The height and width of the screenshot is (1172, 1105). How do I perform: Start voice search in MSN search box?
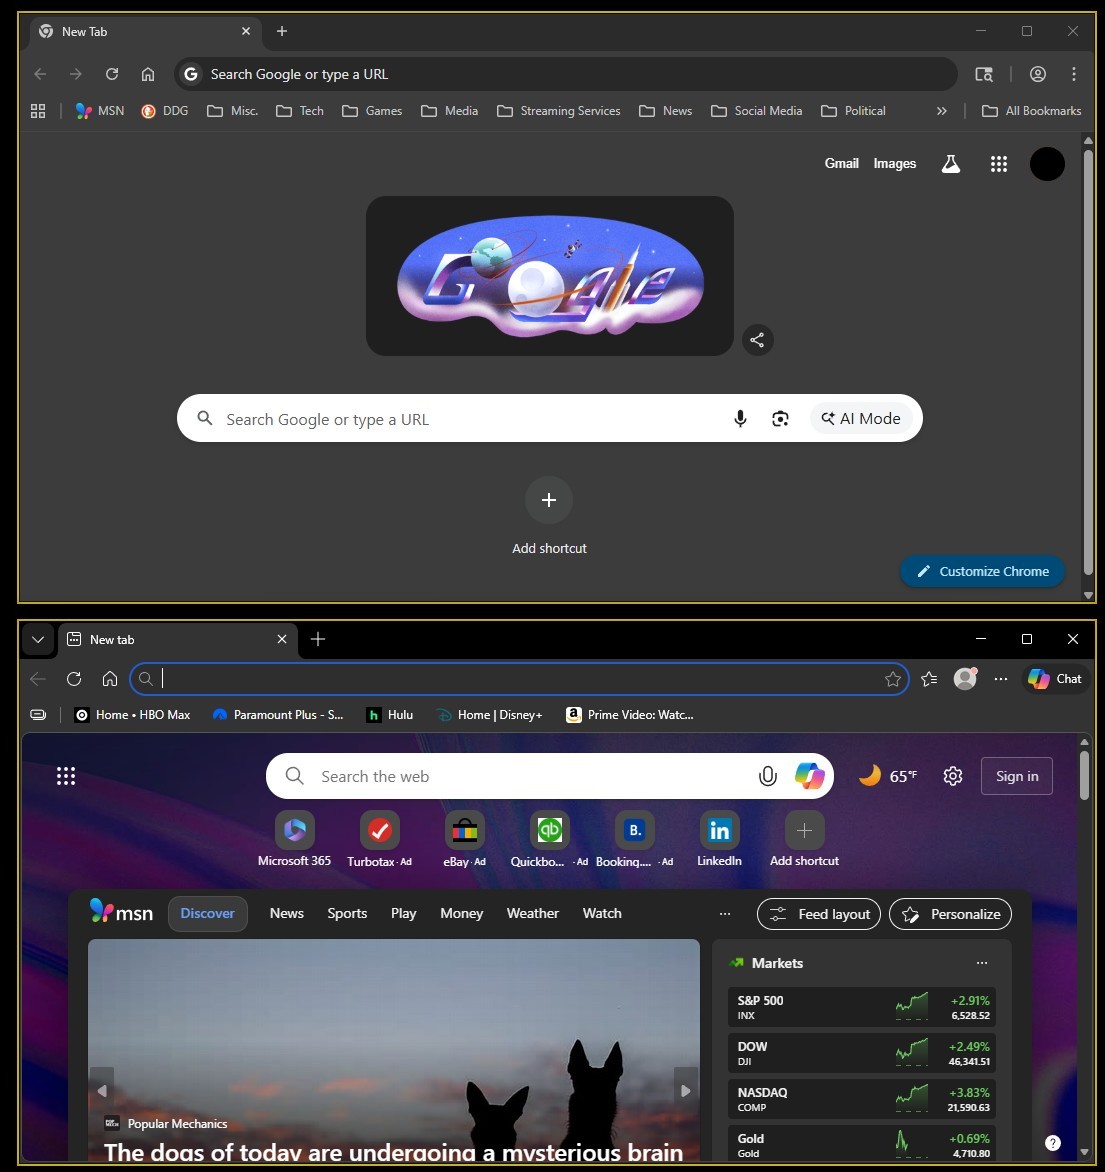pyautogui.click(x=768, y=776)
